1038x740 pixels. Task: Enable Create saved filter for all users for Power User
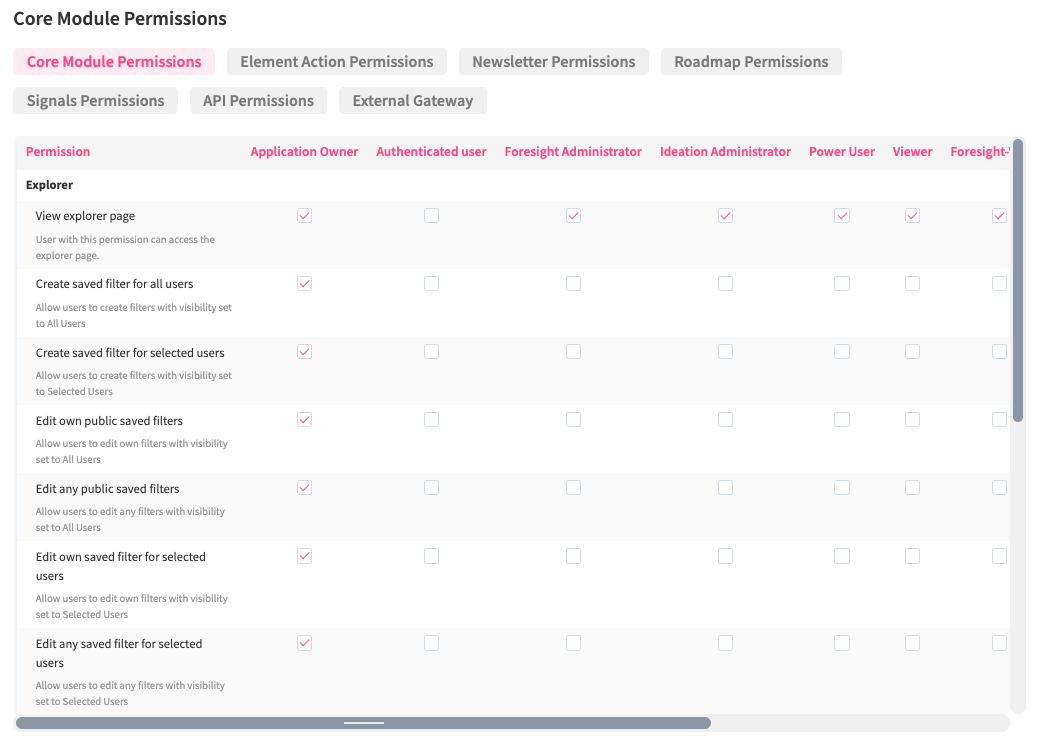pos(842,284)
